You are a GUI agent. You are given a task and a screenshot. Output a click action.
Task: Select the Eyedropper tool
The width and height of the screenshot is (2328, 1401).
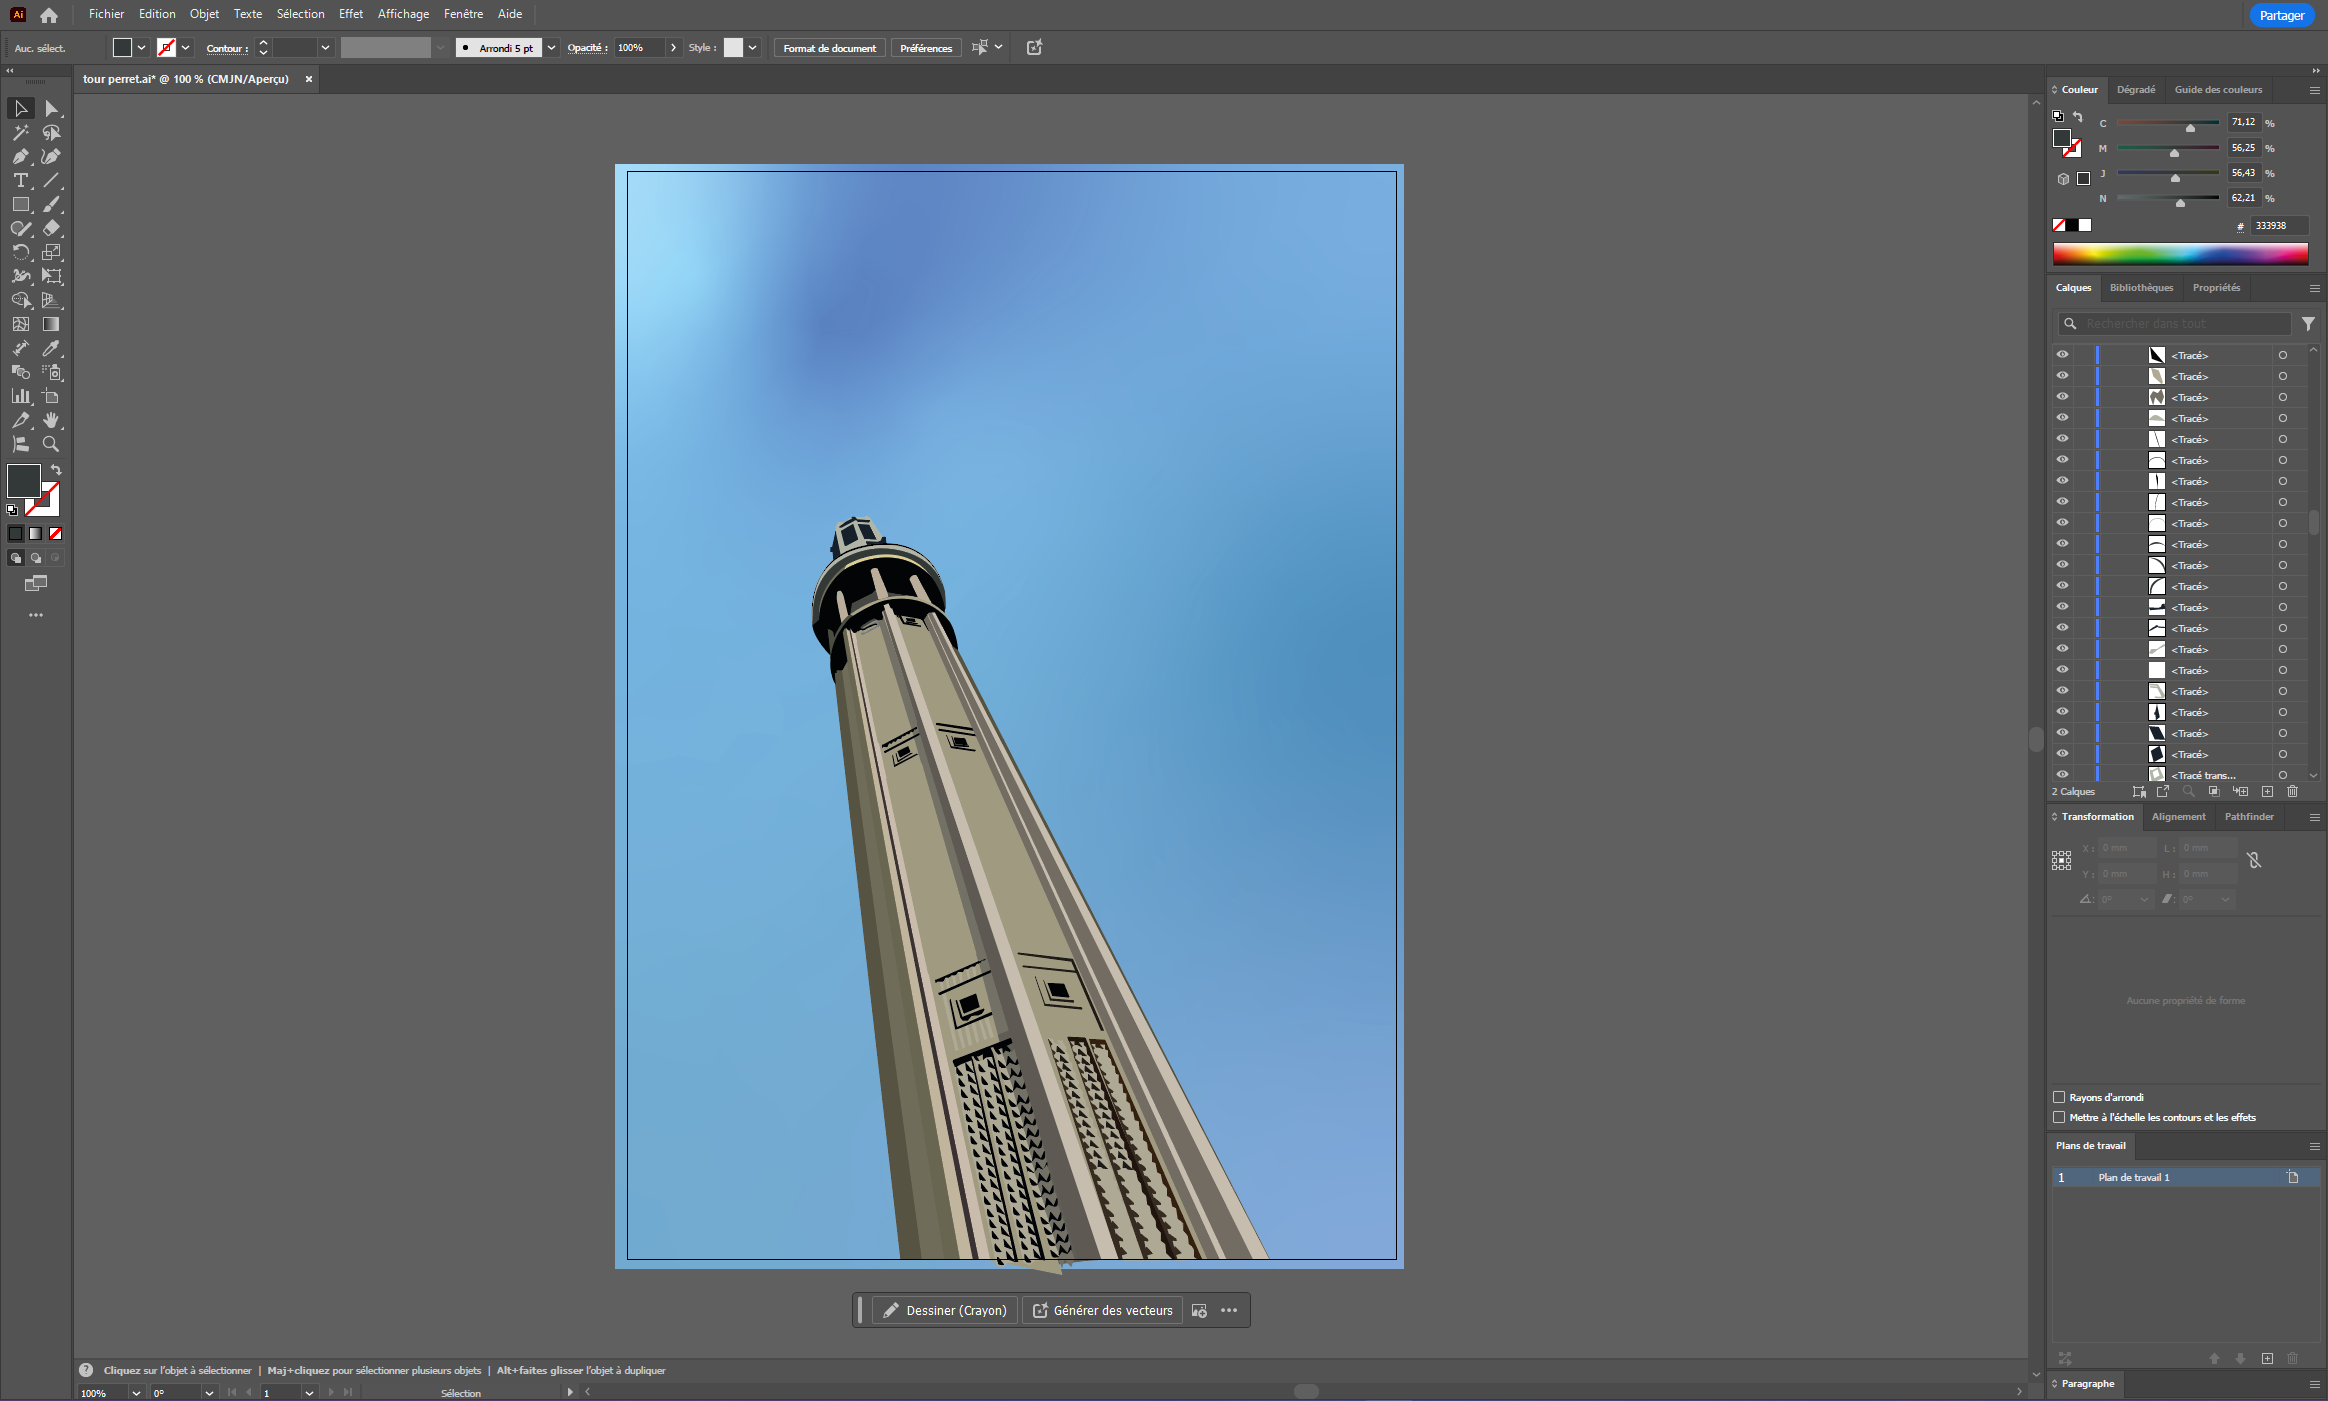[x=51, y=349]
